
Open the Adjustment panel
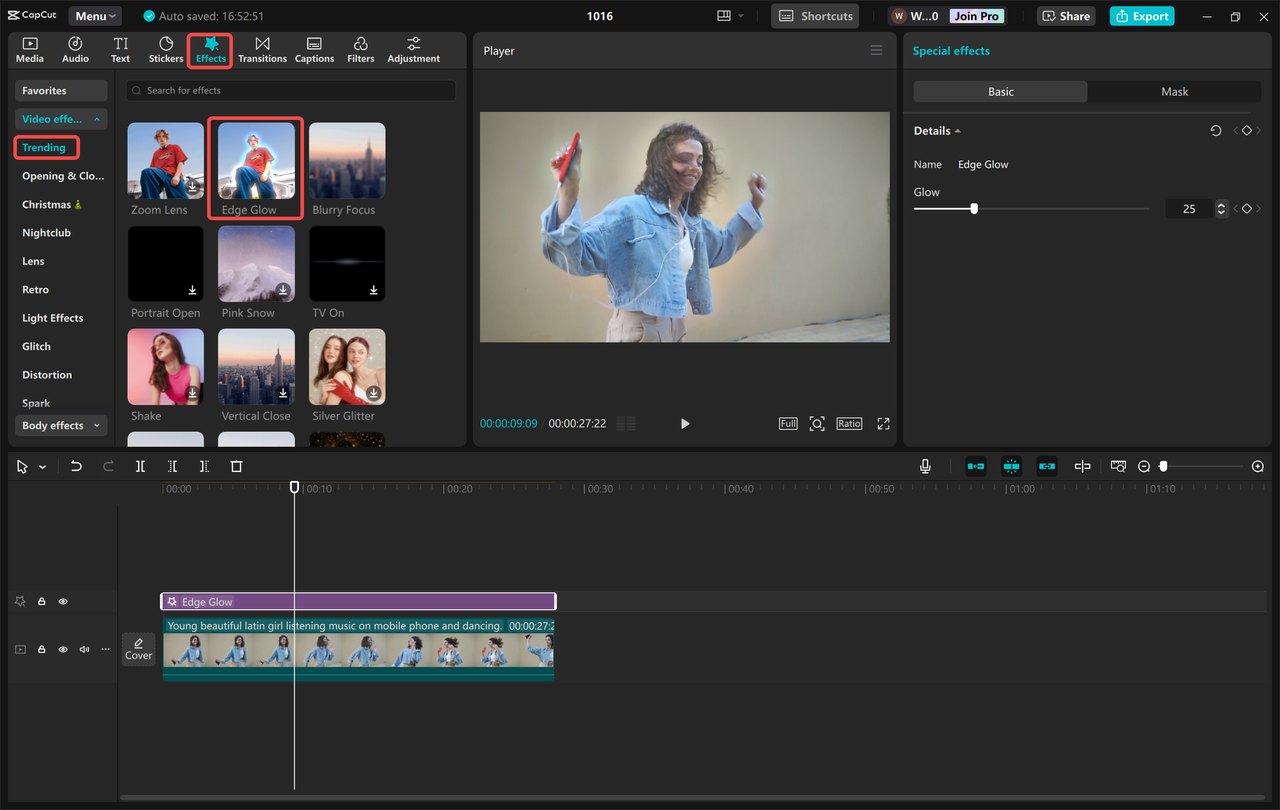[412, 48]
